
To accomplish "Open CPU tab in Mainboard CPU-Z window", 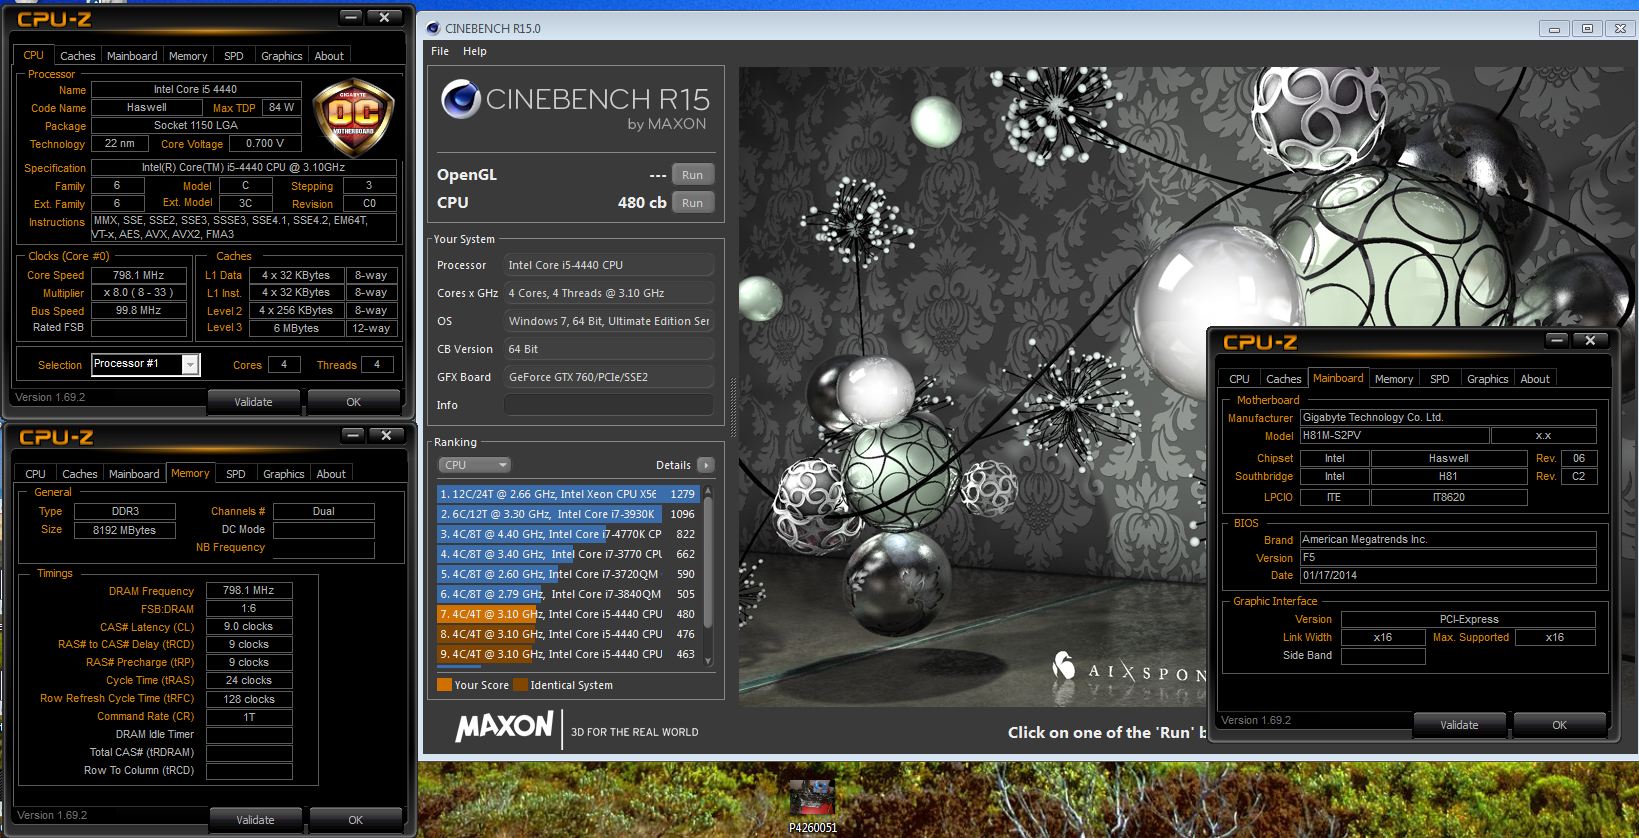I will [1239, 379].
